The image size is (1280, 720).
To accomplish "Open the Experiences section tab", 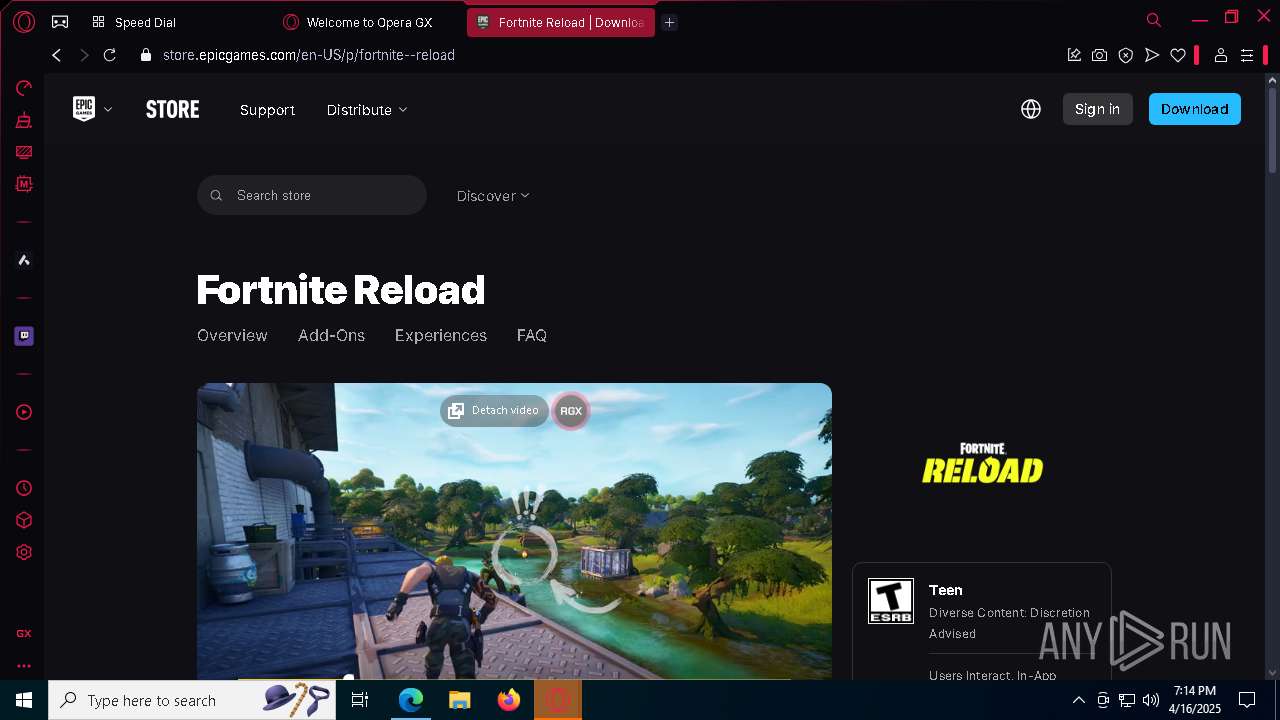I will coord(441,336).
